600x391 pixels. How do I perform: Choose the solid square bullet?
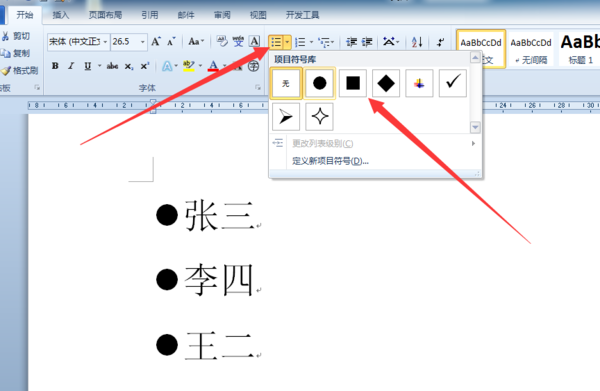coord(353,83)
